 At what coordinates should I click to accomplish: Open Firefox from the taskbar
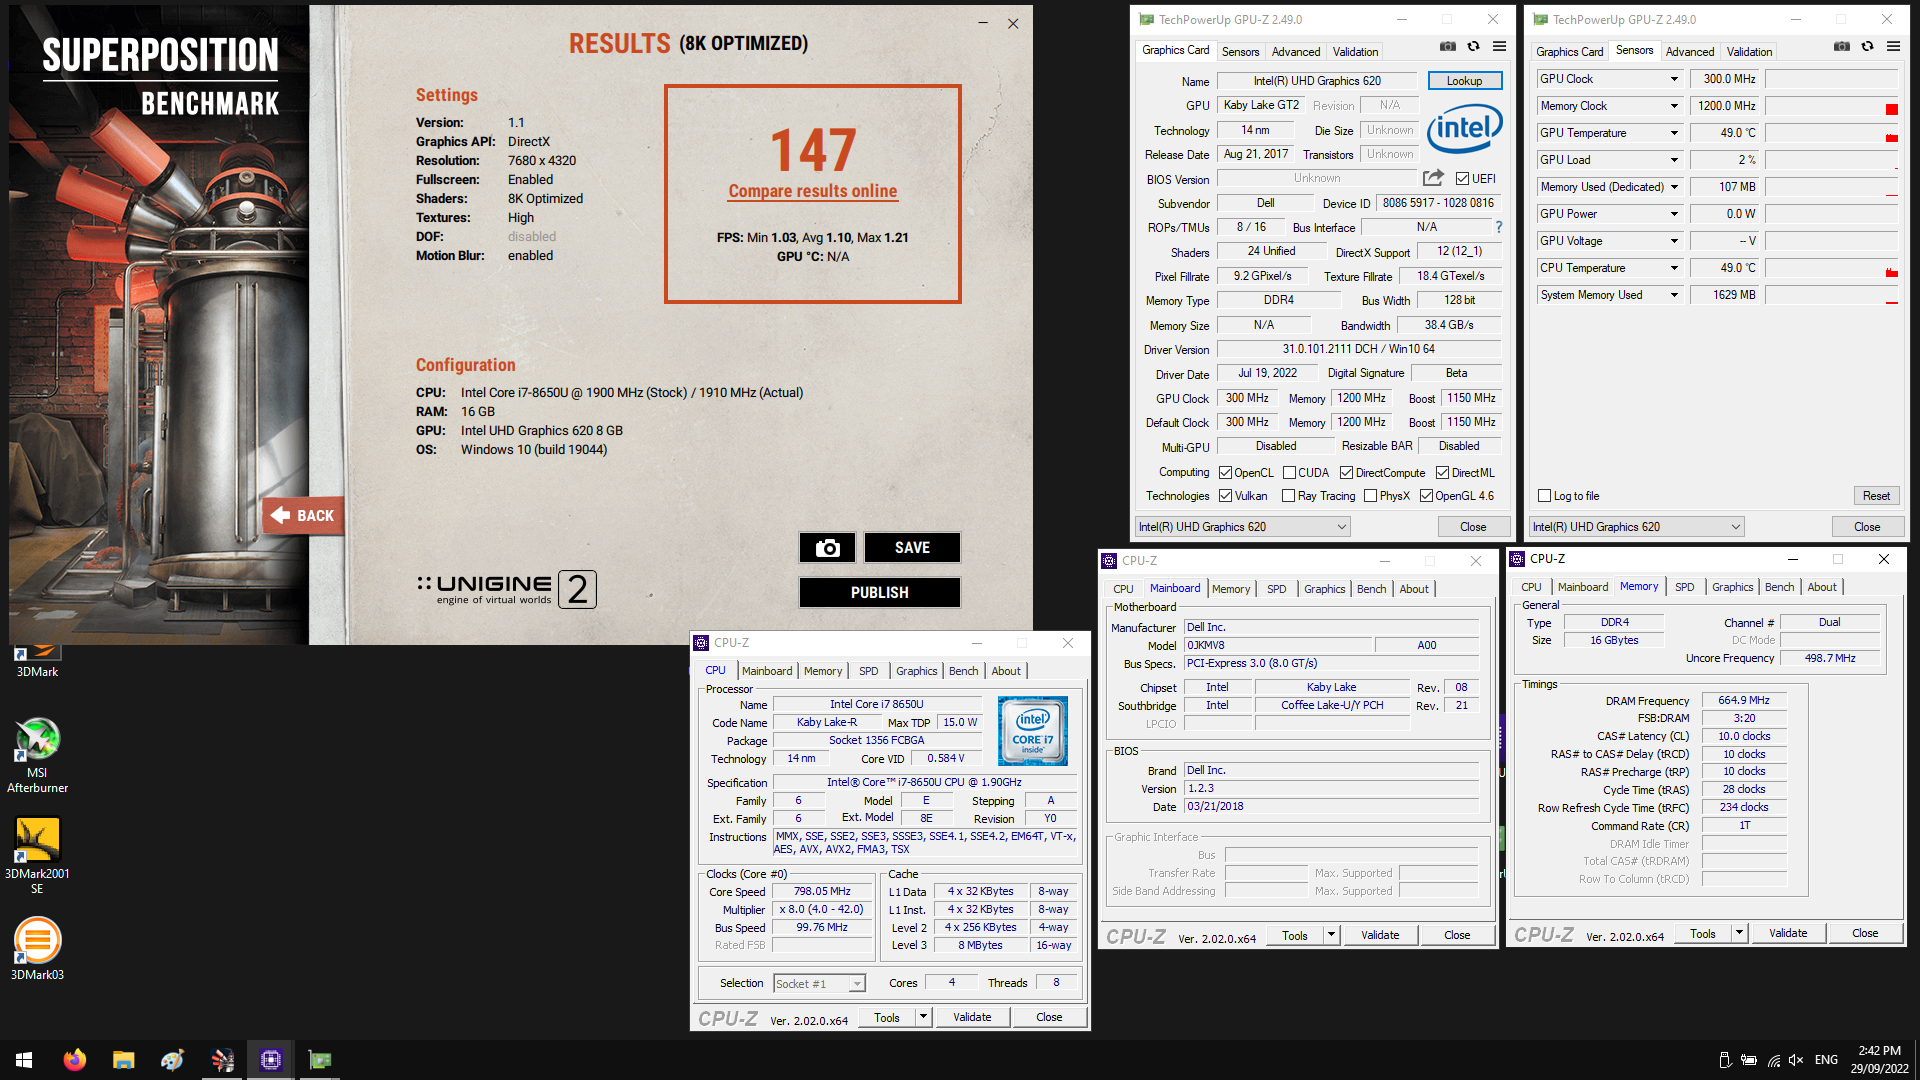click(75, 1060)
